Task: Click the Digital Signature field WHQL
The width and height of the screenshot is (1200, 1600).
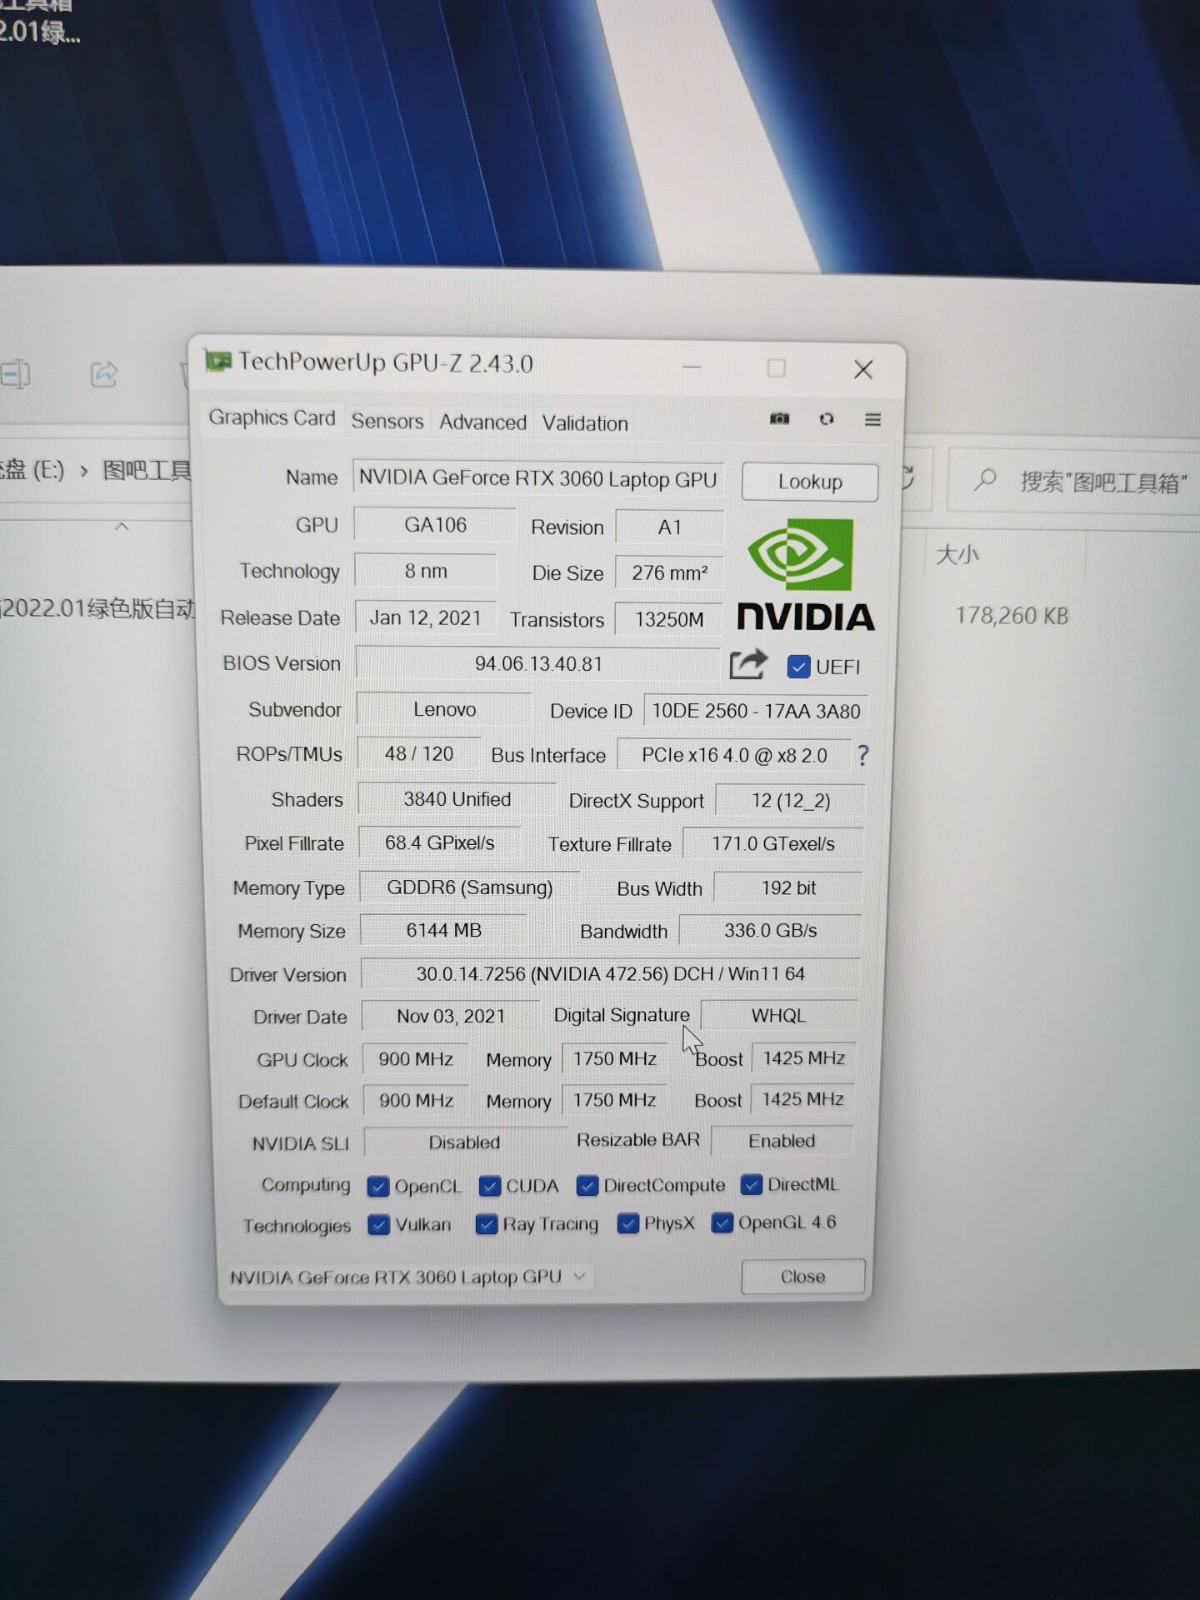Action: 778,1015
